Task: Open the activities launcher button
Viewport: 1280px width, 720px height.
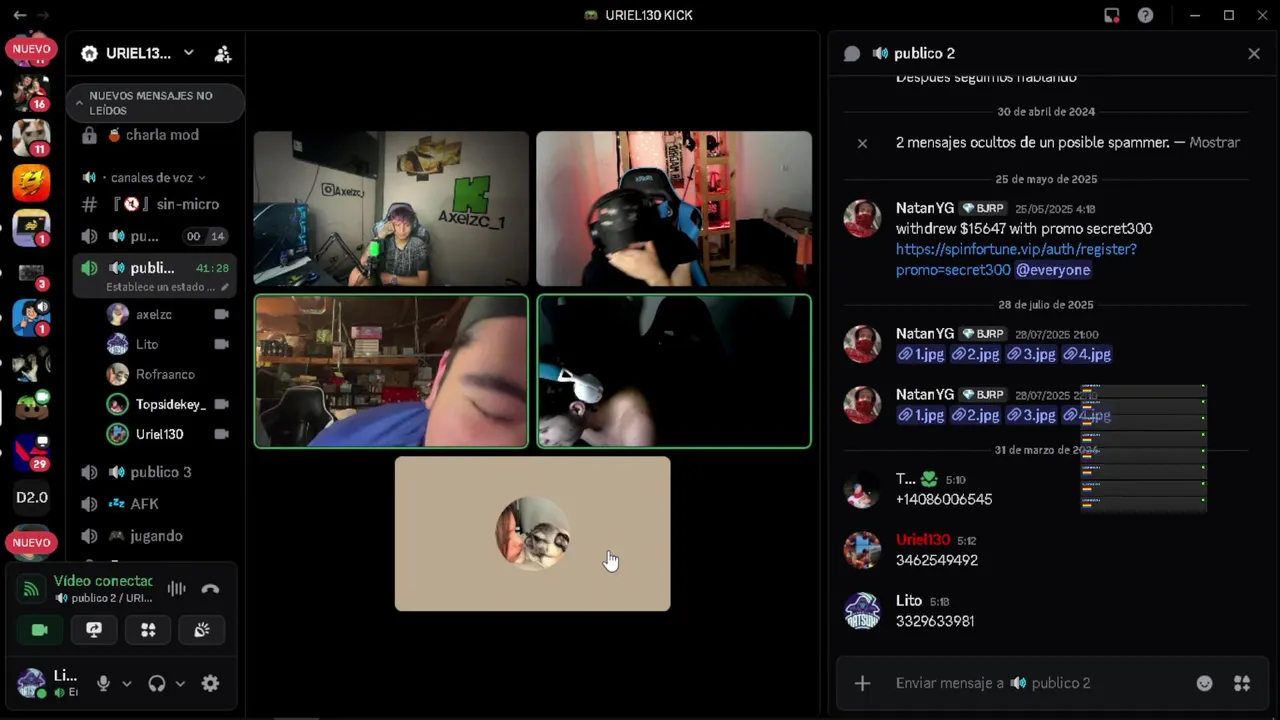Action: click(148, 630)
